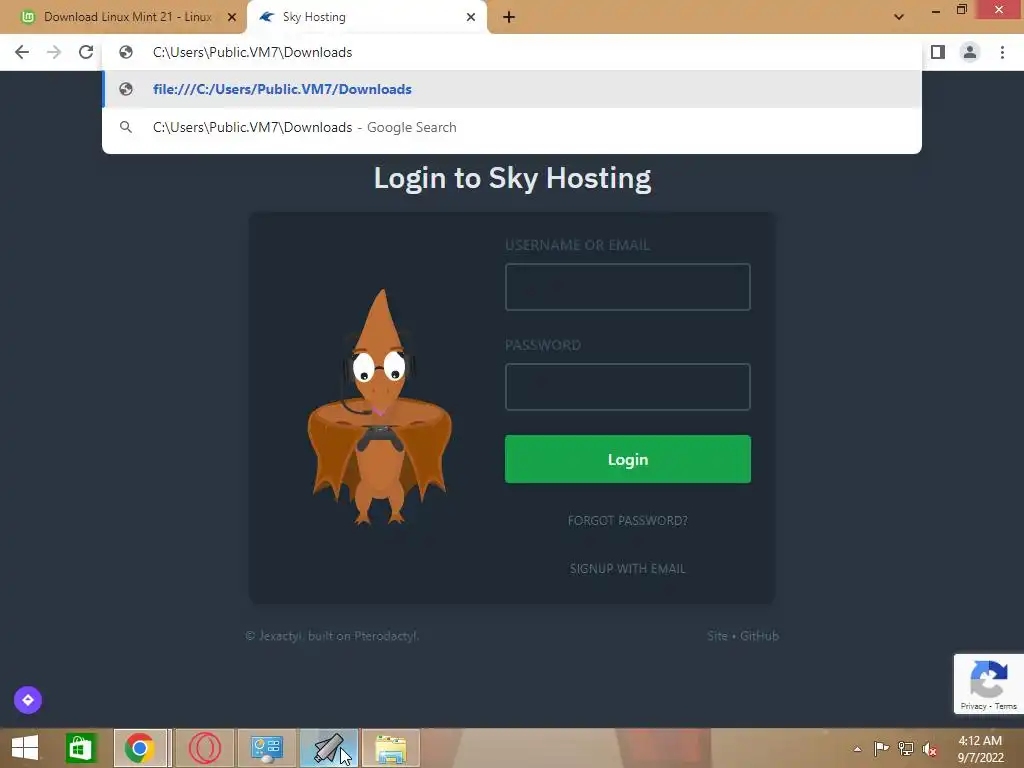Open a new tab with plus button

click(x=509, y=17)
